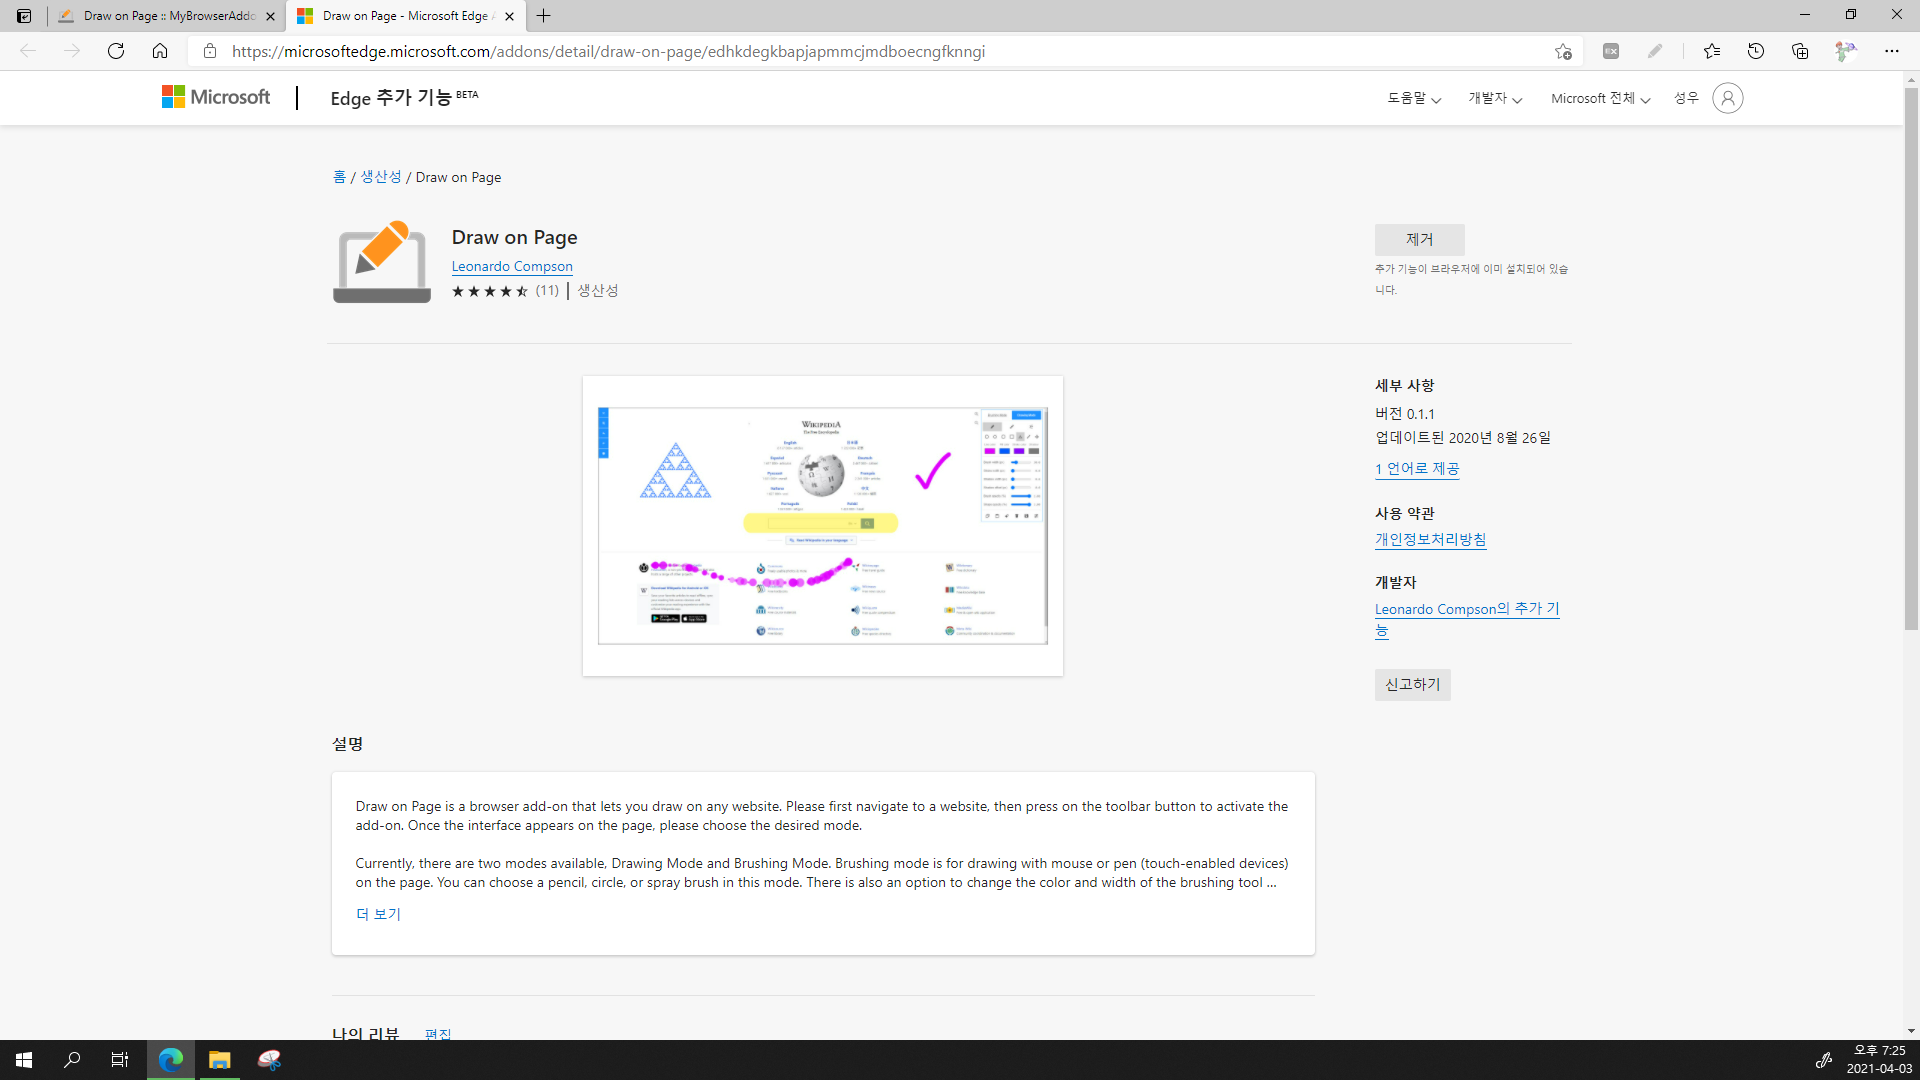Click 더 보기 to expand description
Image resolution: width=1920 pixels, height=1080 pixels.
pos(378,914)
